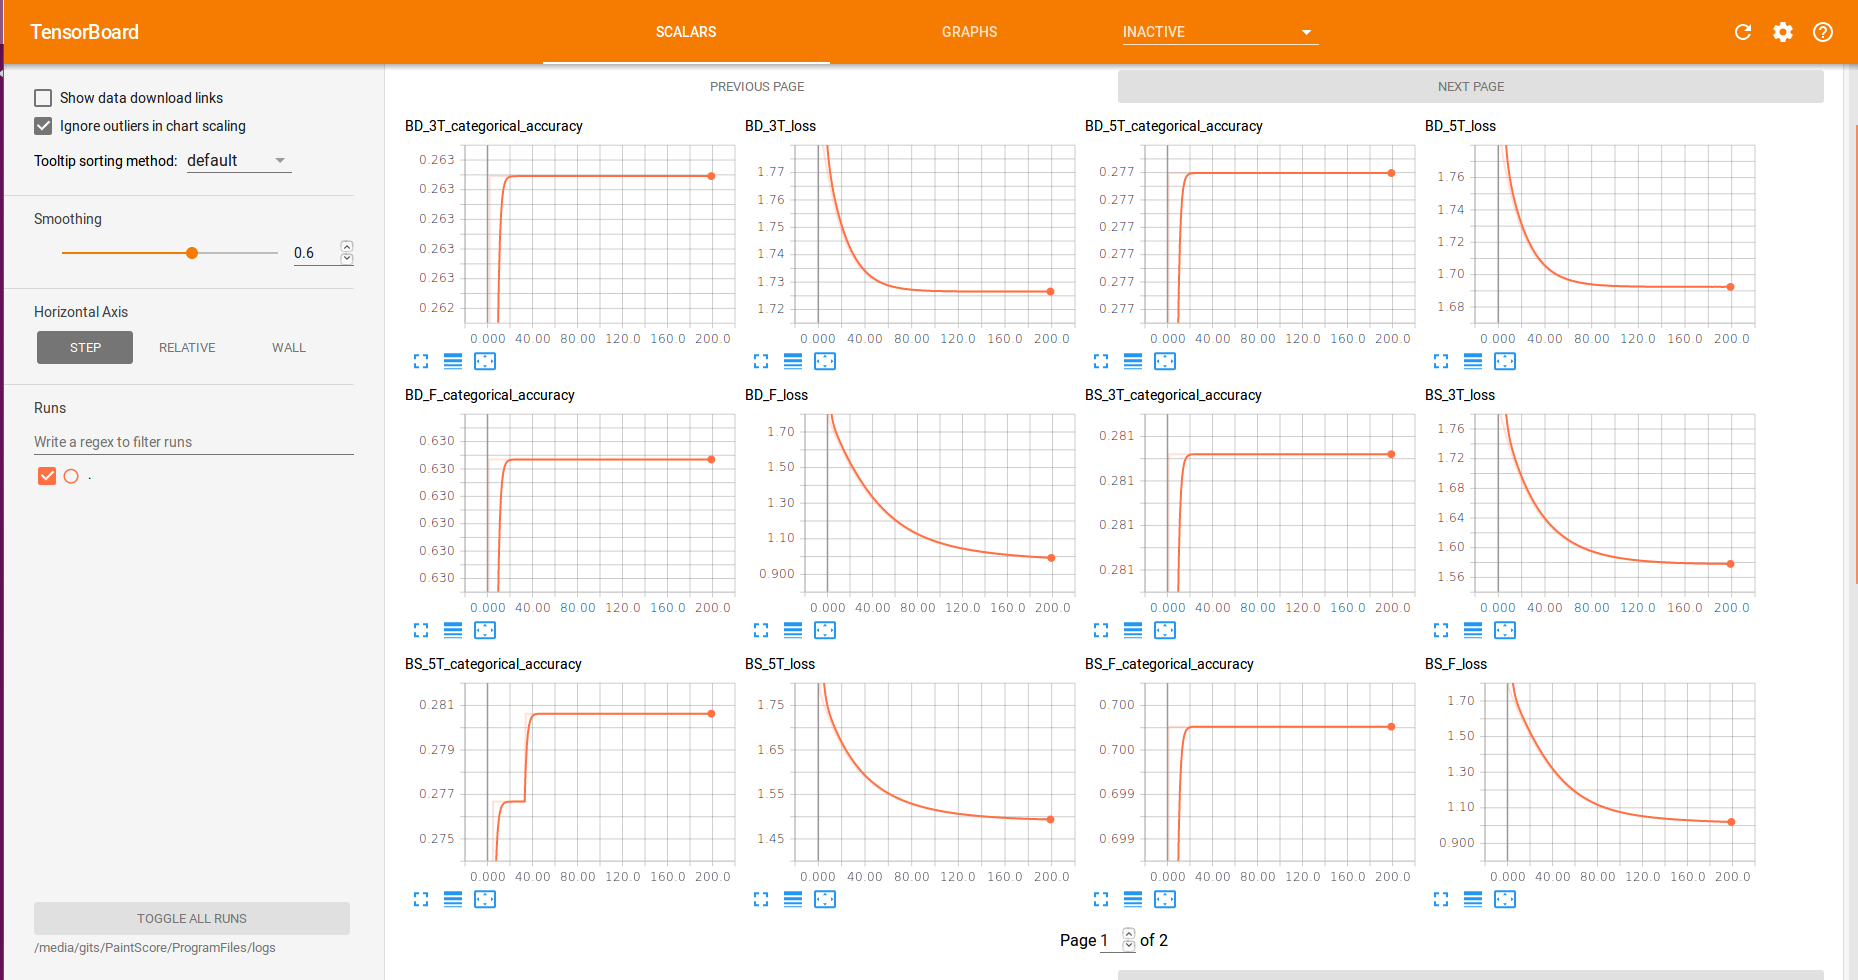Switch to the SCALARS tab
The height and width of the screenshot is (980, 1858).
686,32
